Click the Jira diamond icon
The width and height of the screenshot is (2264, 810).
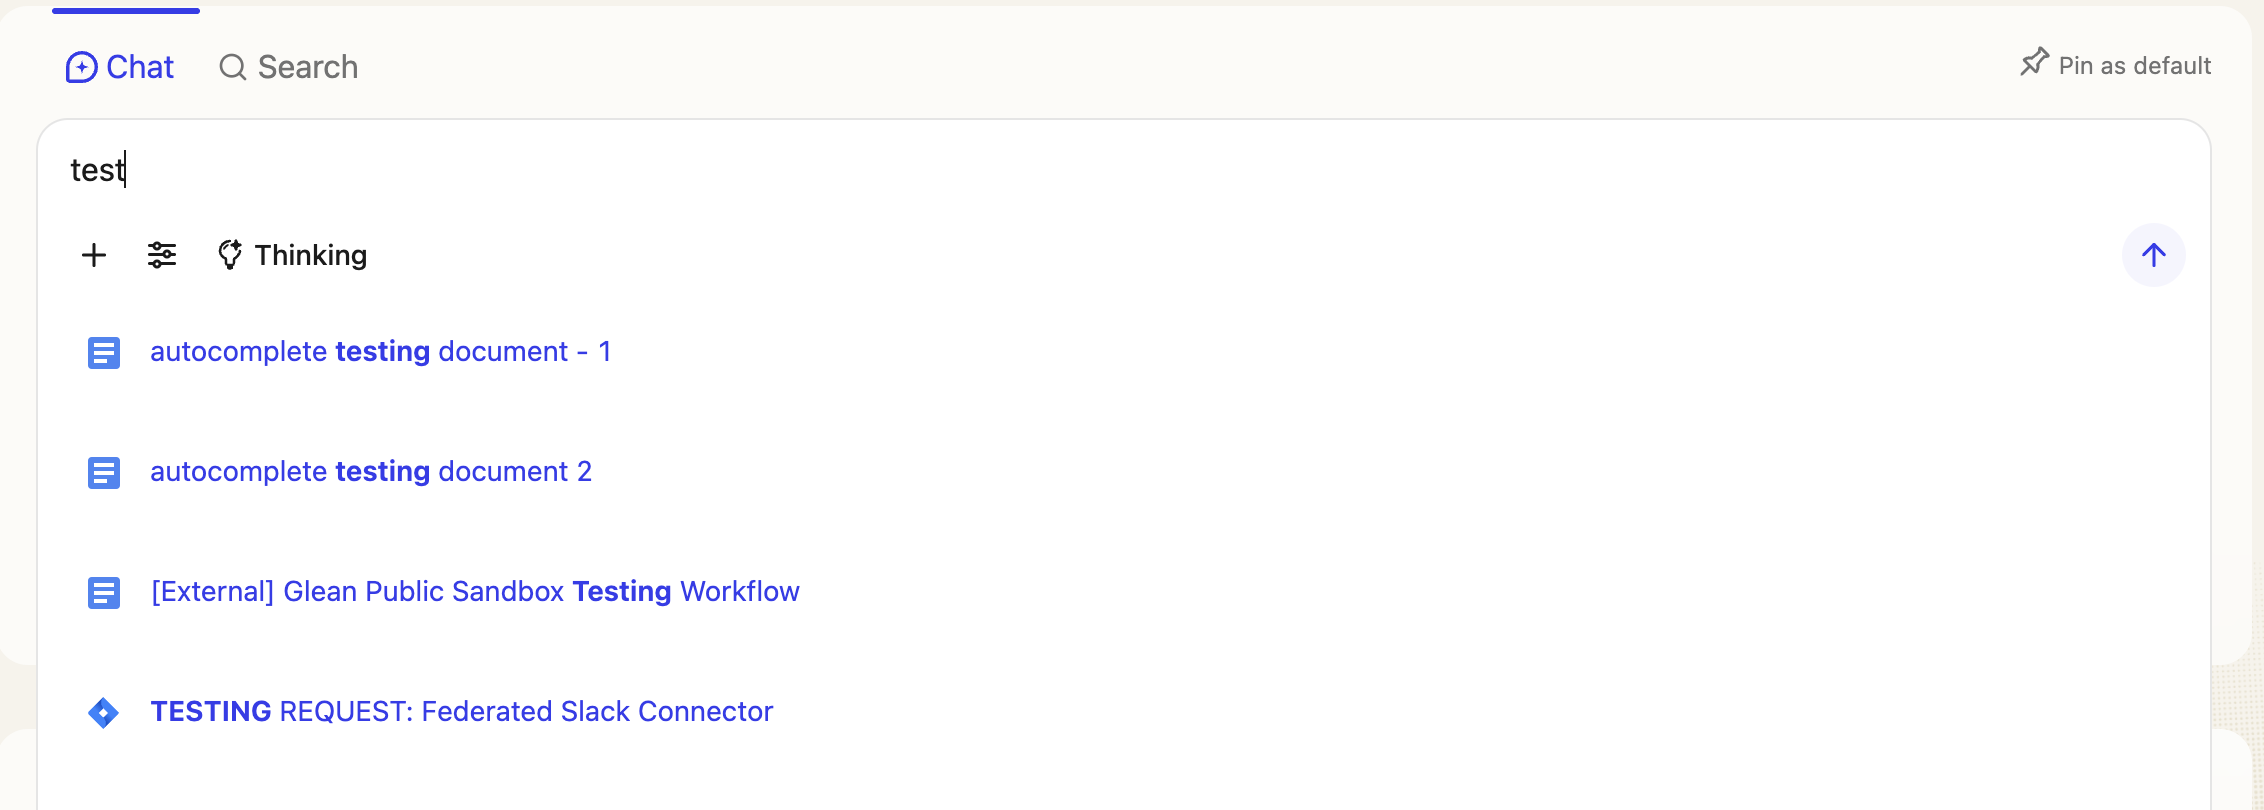coord(104,713)
